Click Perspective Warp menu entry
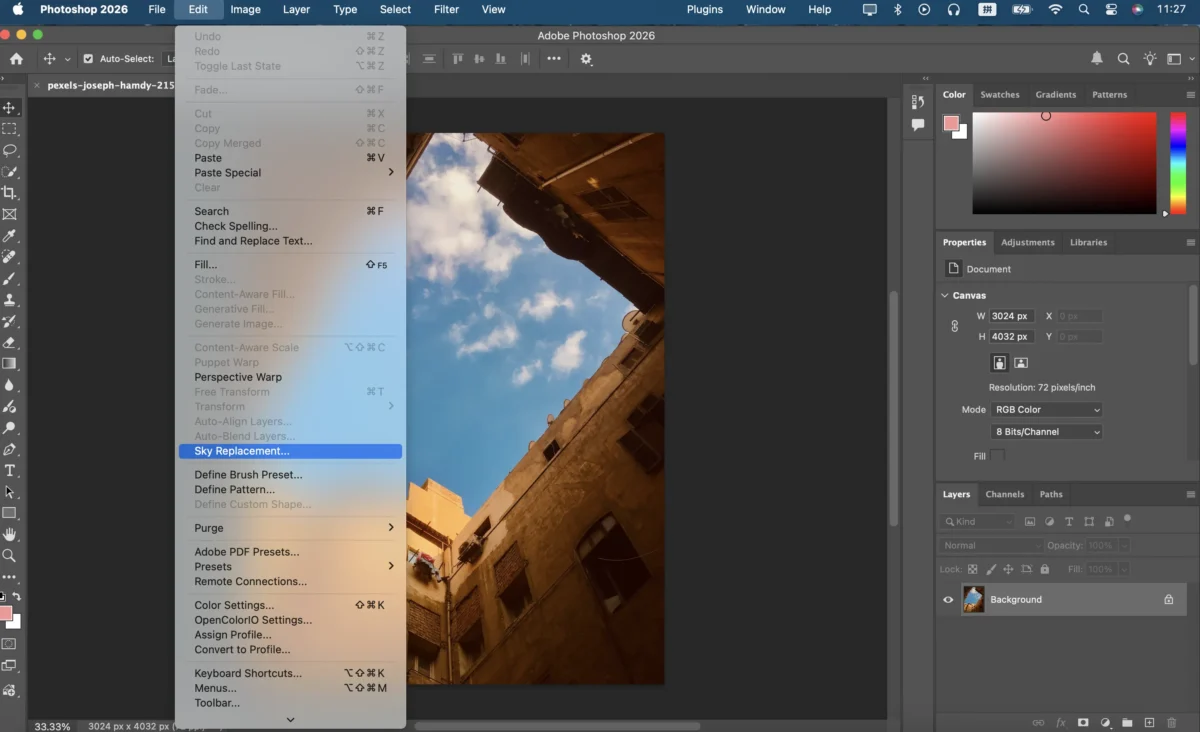The image size is (1200, 732). point(238,377)
